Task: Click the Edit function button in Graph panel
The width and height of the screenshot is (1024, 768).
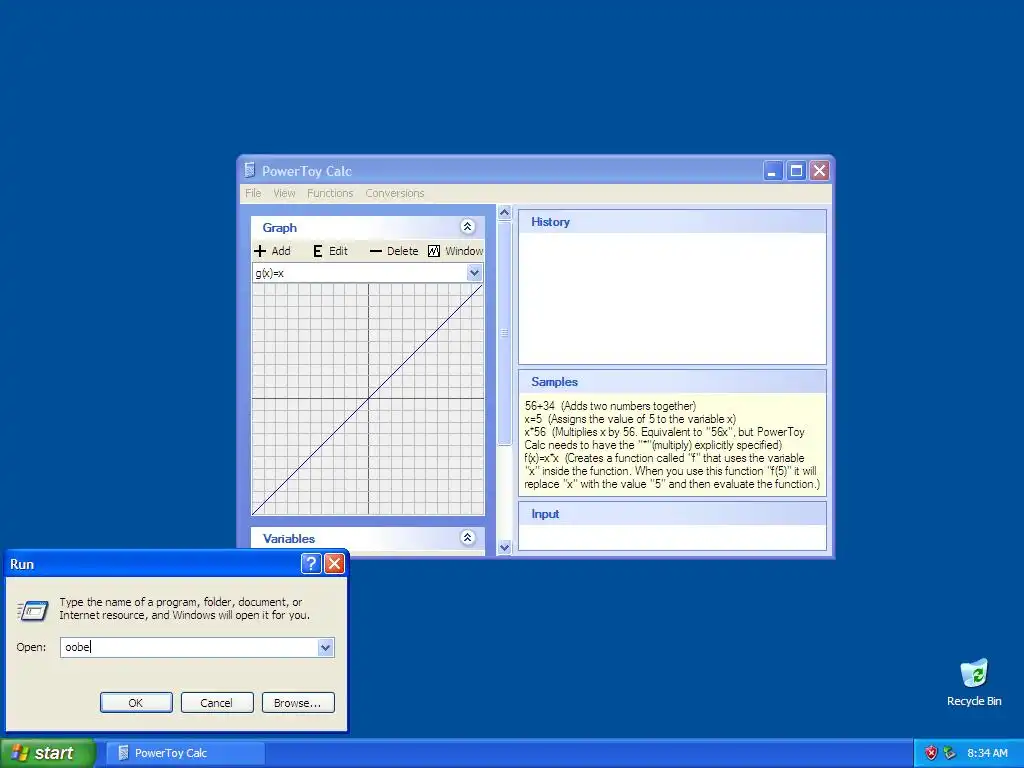Action: coord(330,251)
